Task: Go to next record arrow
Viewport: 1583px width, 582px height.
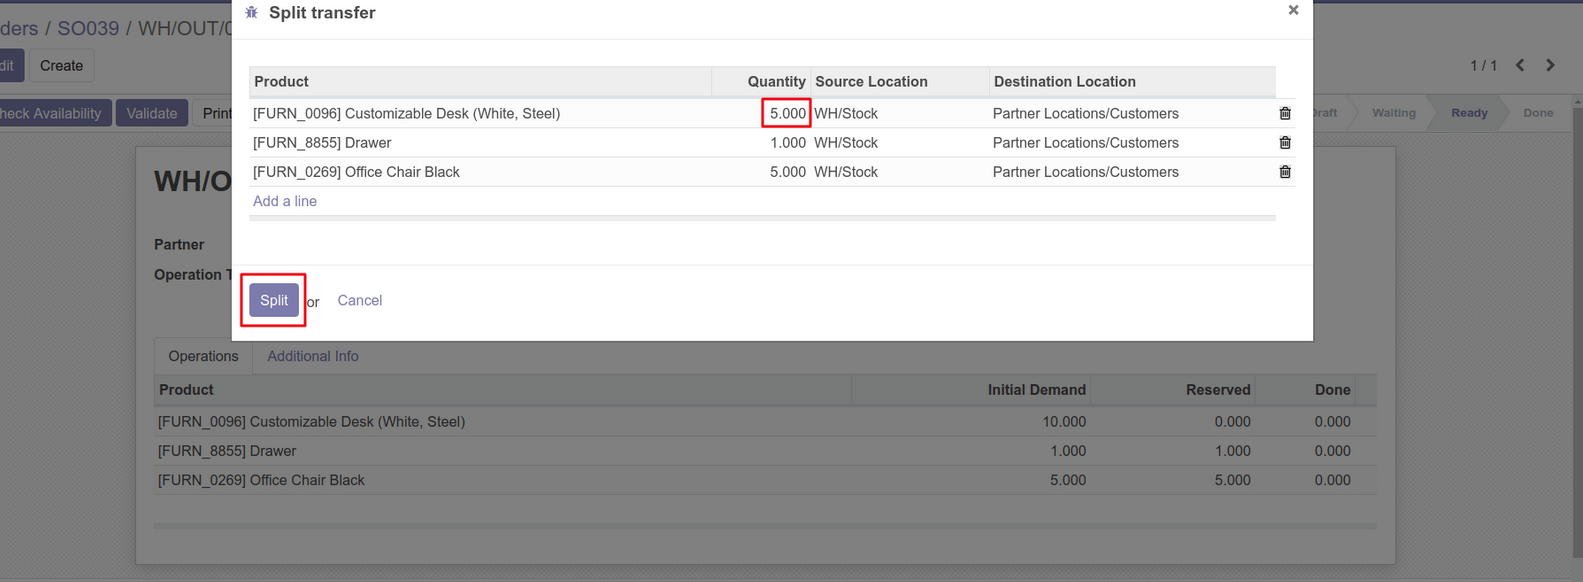Action: pyautogui.click(x=1550, y=65)
